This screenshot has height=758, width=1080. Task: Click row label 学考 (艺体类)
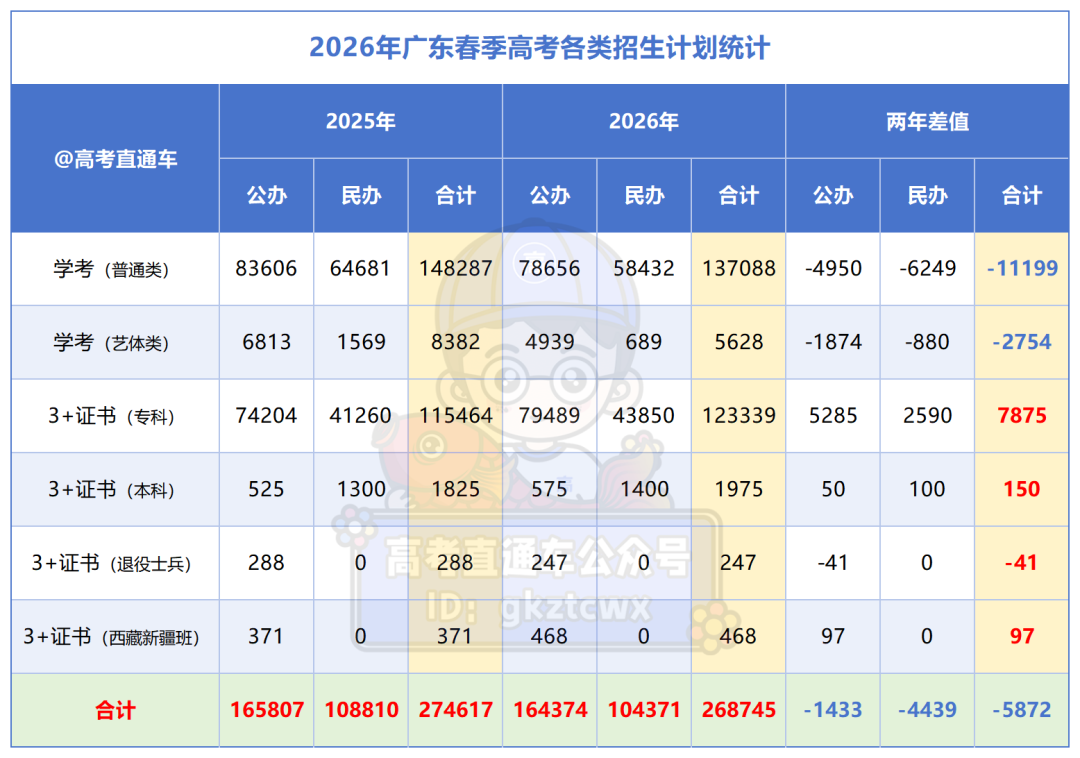[x=111, y=342]
